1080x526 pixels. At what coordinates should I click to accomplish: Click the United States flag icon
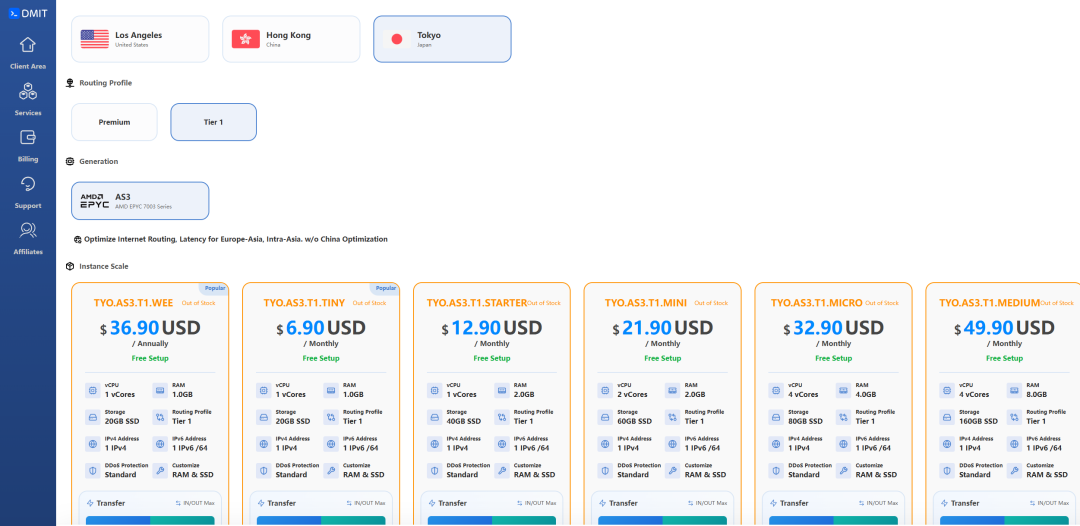94,39
